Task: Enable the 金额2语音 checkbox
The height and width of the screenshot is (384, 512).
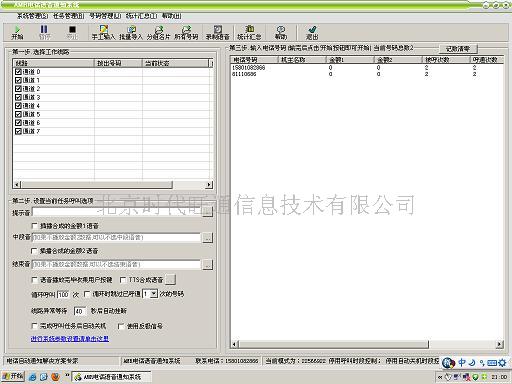Action: [x=34, y=251]
